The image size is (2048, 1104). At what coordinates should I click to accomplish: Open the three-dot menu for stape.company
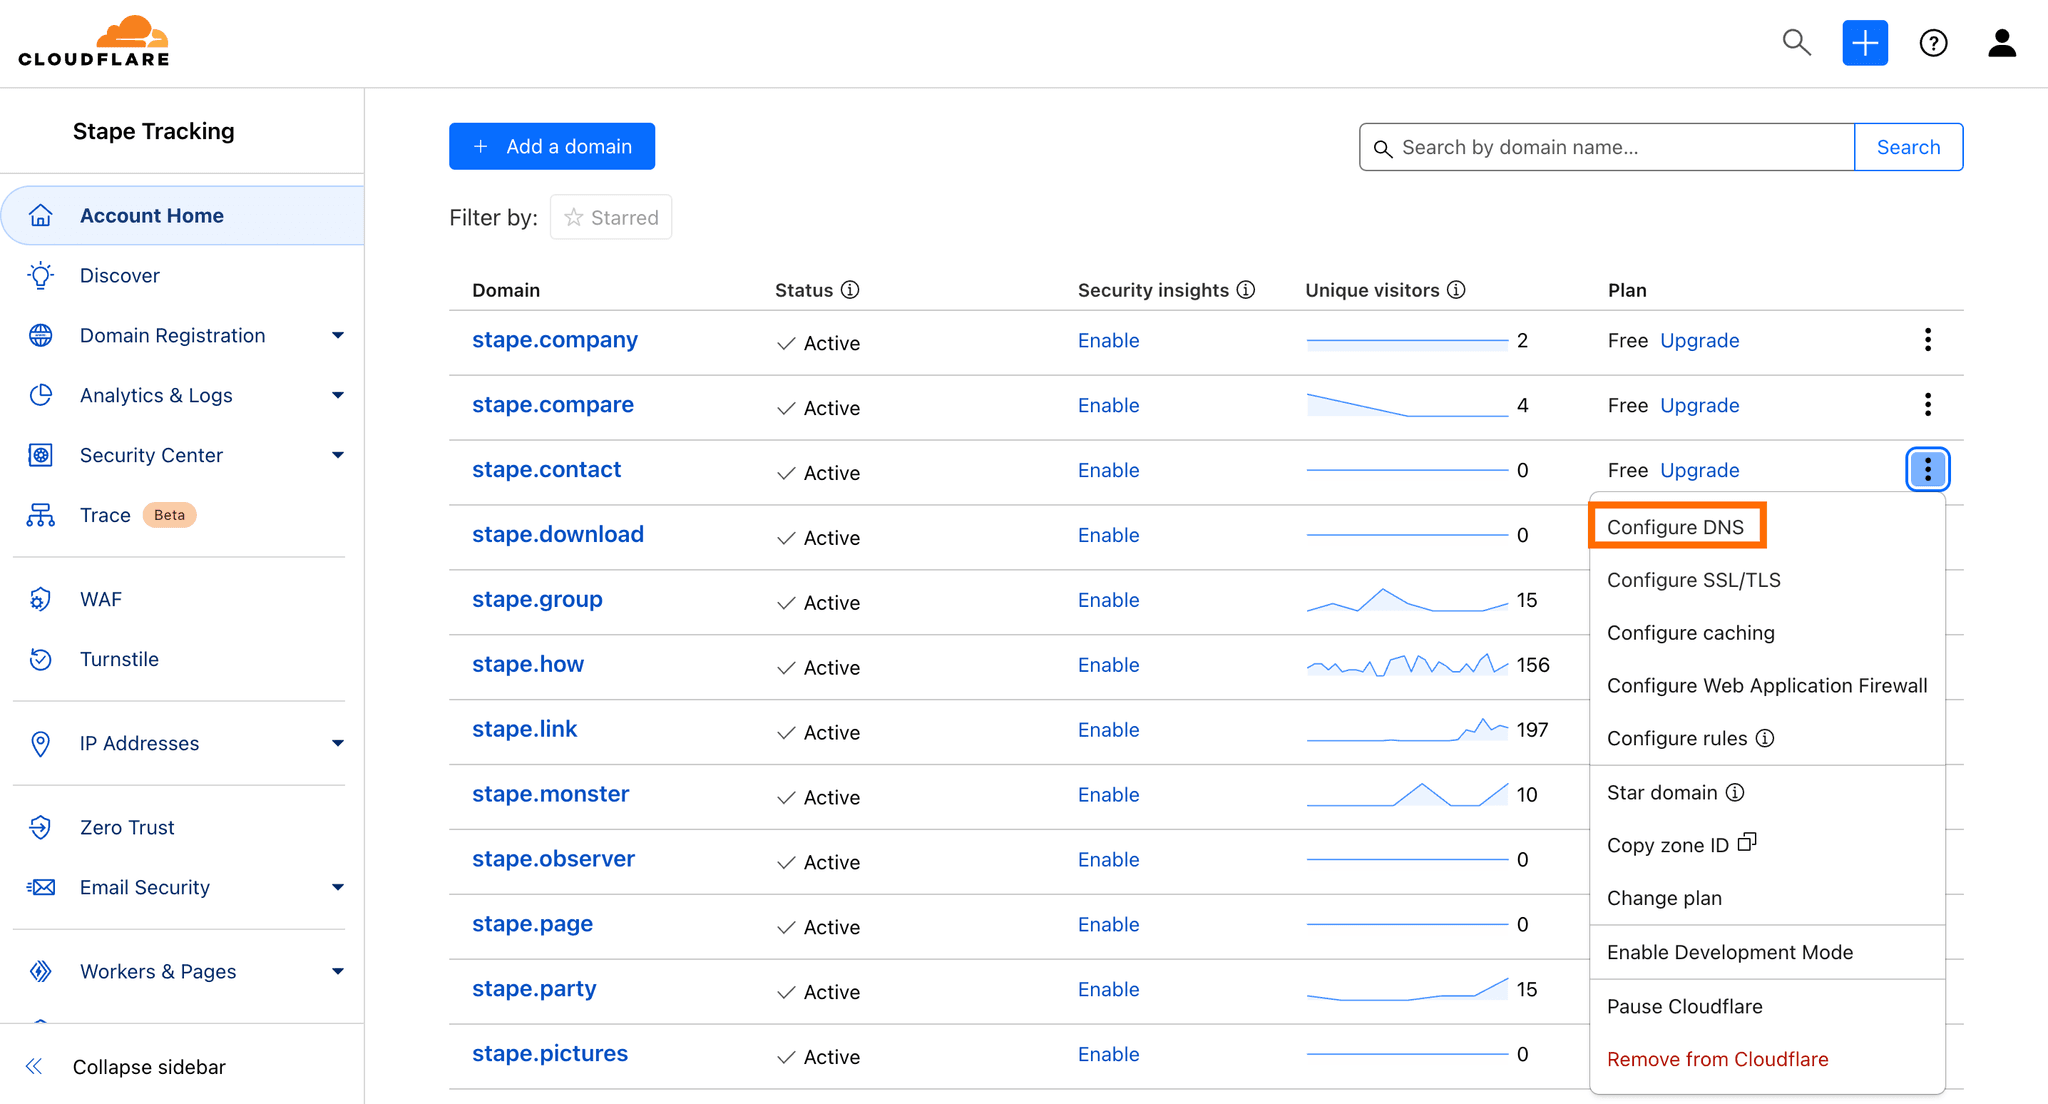[x=1926, y=340]
